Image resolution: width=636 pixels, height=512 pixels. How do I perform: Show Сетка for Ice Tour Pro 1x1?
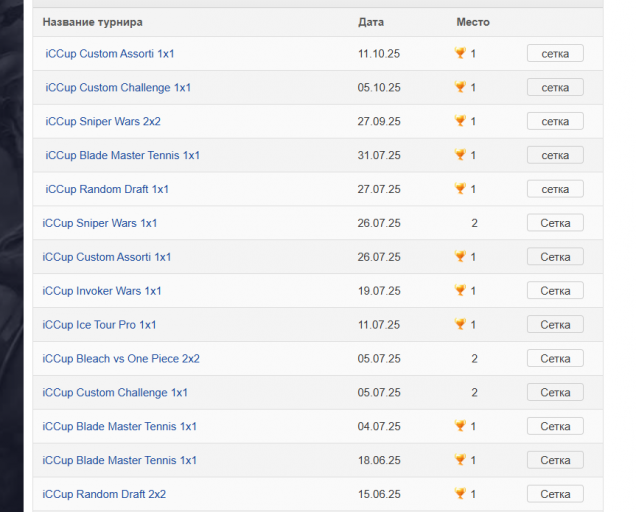click(x=555, y=324)
